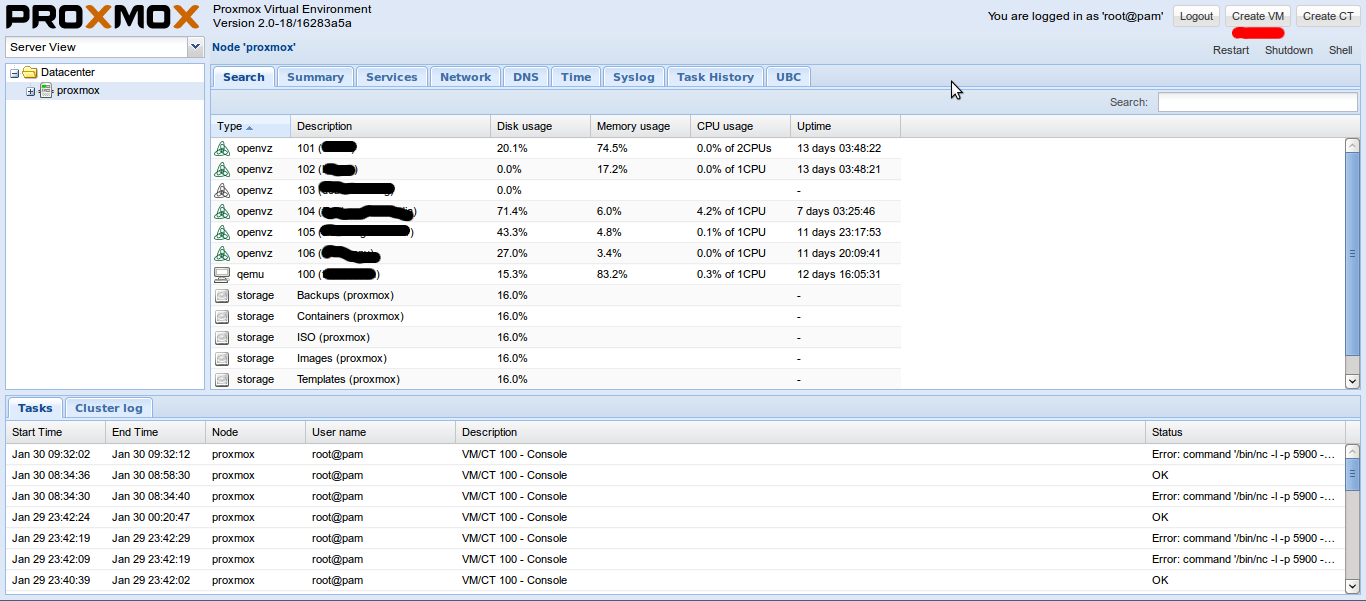Click the openvz icon for container 105

[x=222, y=232]
